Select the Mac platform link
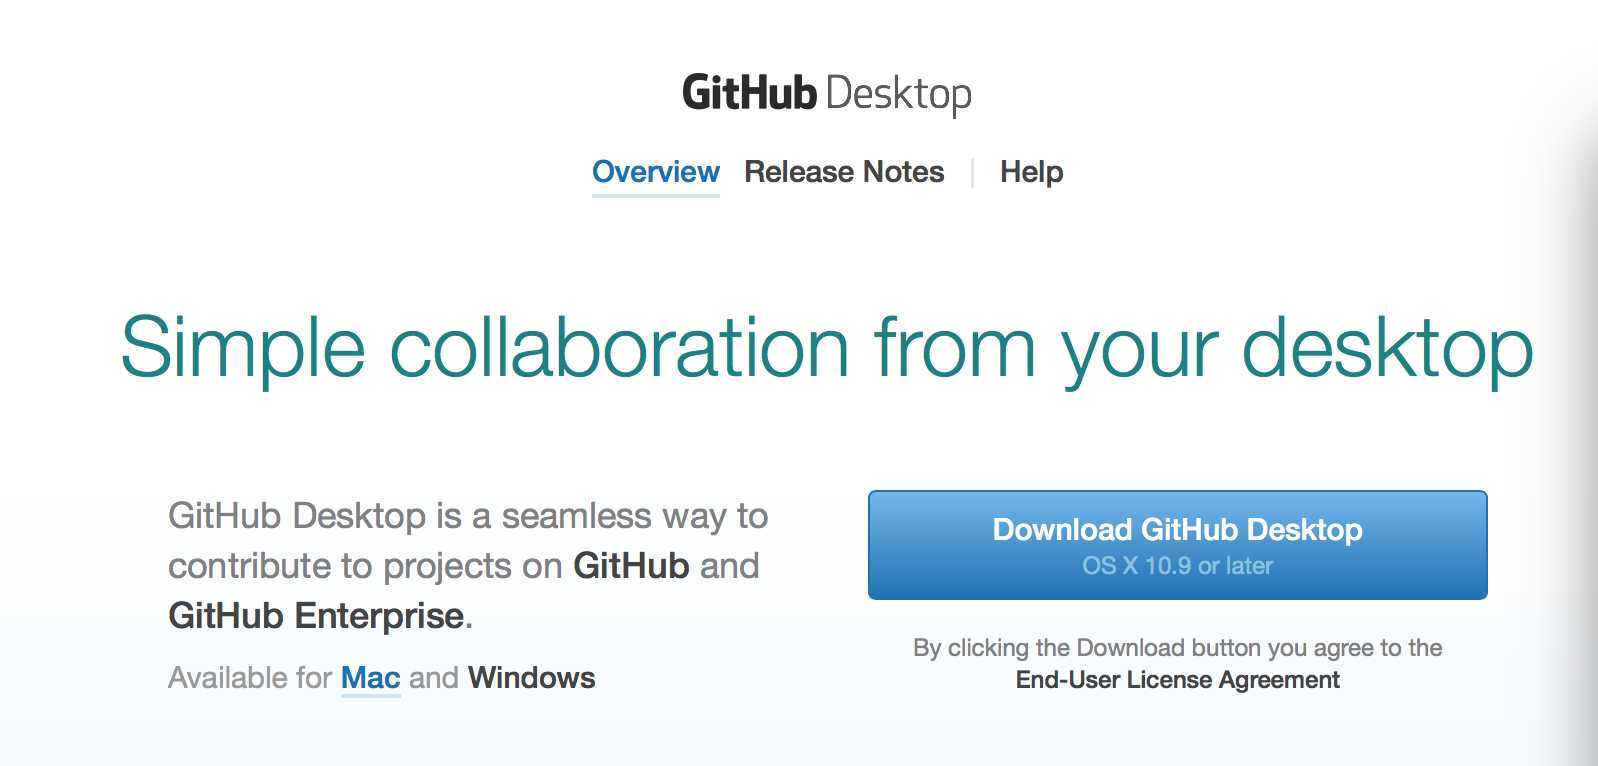 (370, 678)
